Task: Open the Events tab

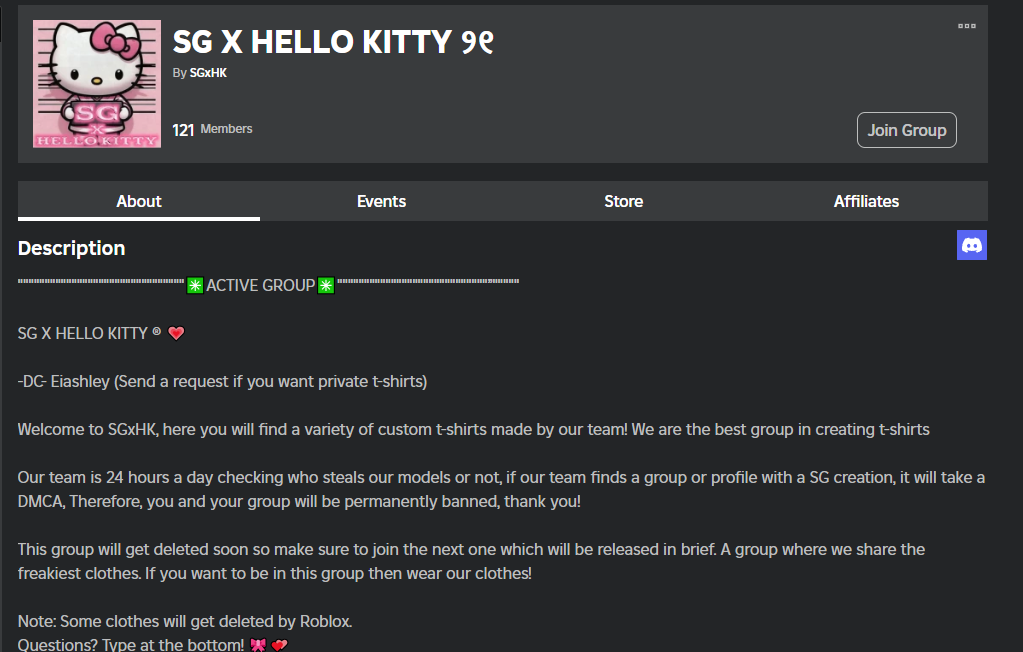Action: [x=381, y=201]
